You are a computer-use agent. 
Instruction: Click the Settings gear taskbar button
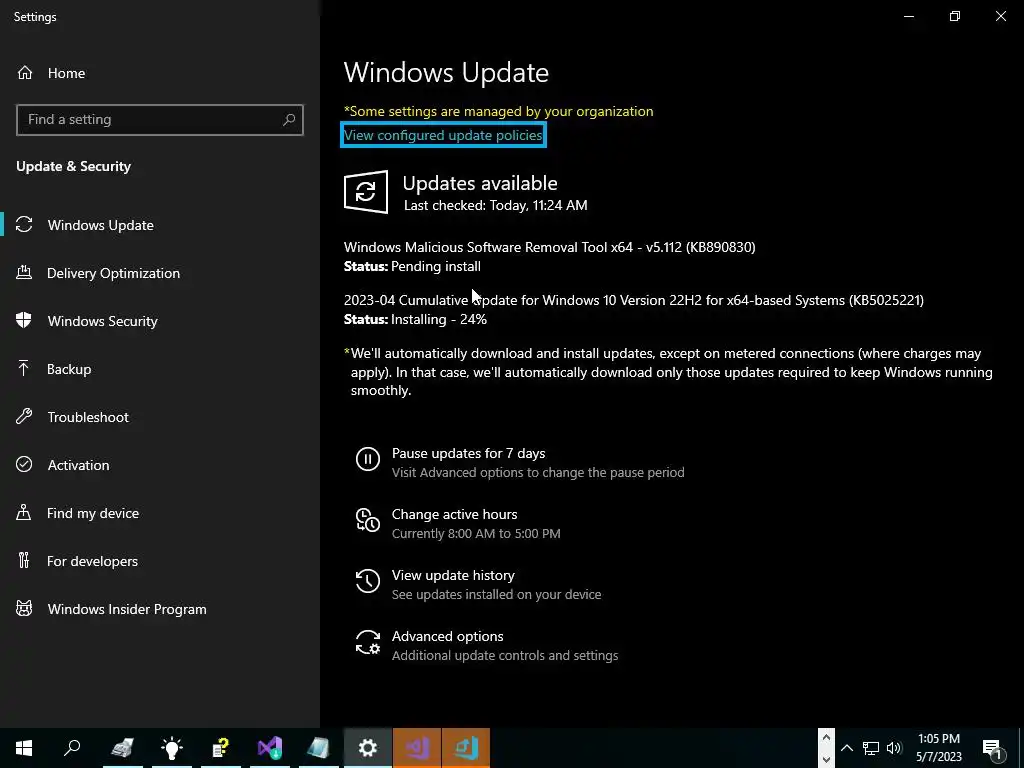point(368,748)
